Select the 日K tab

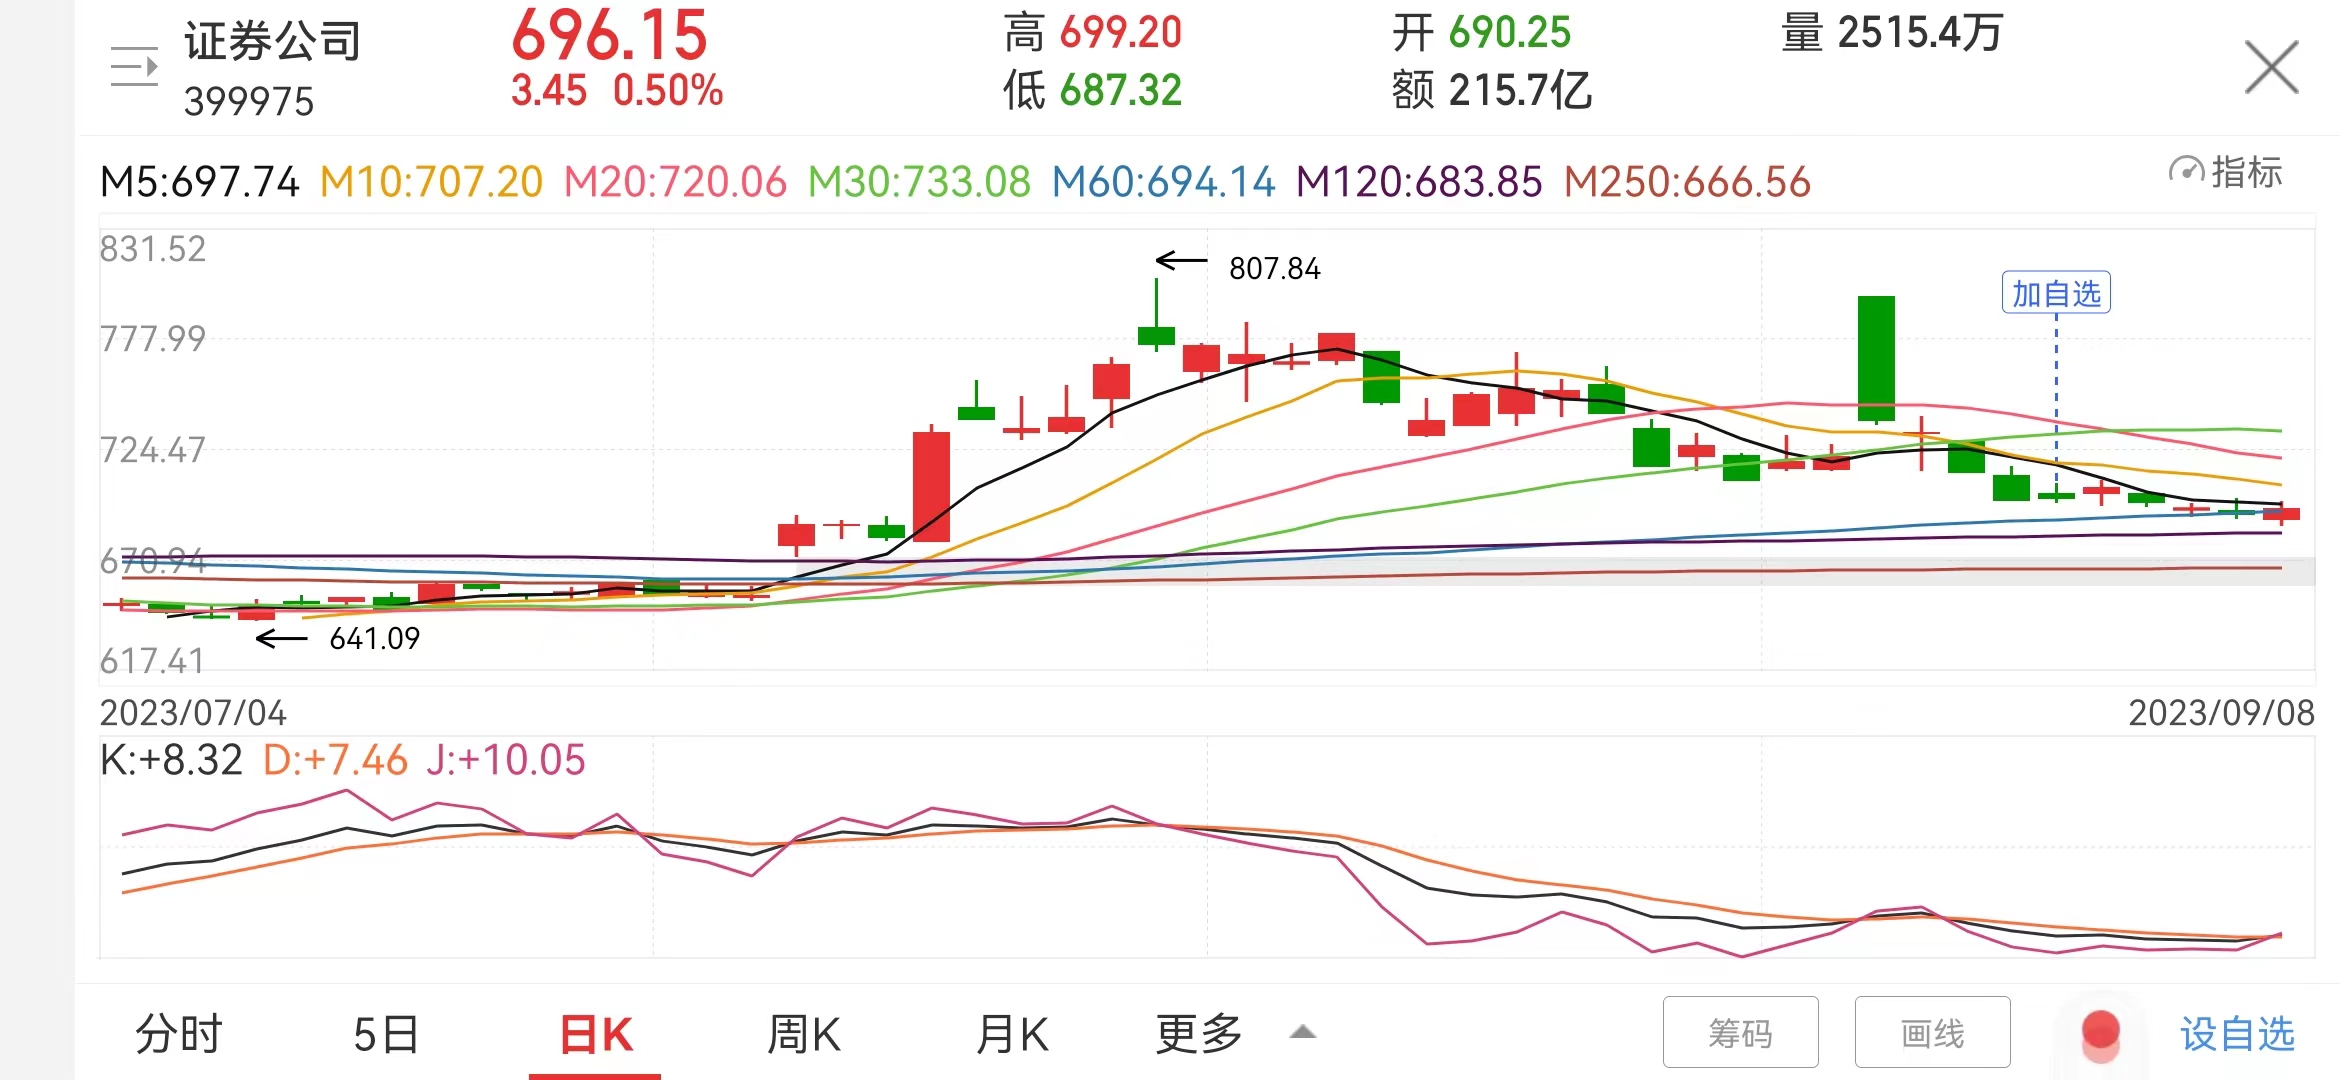596,1034
